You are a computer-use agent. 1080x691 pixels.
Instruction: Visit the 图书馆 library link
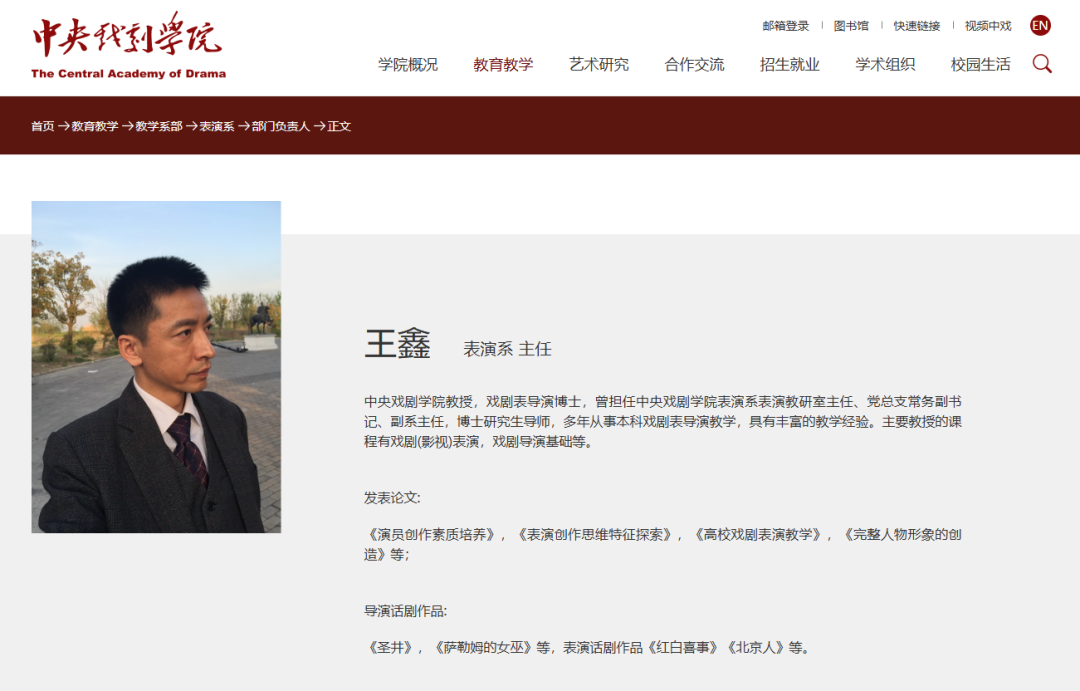click(x=854, y=24)
